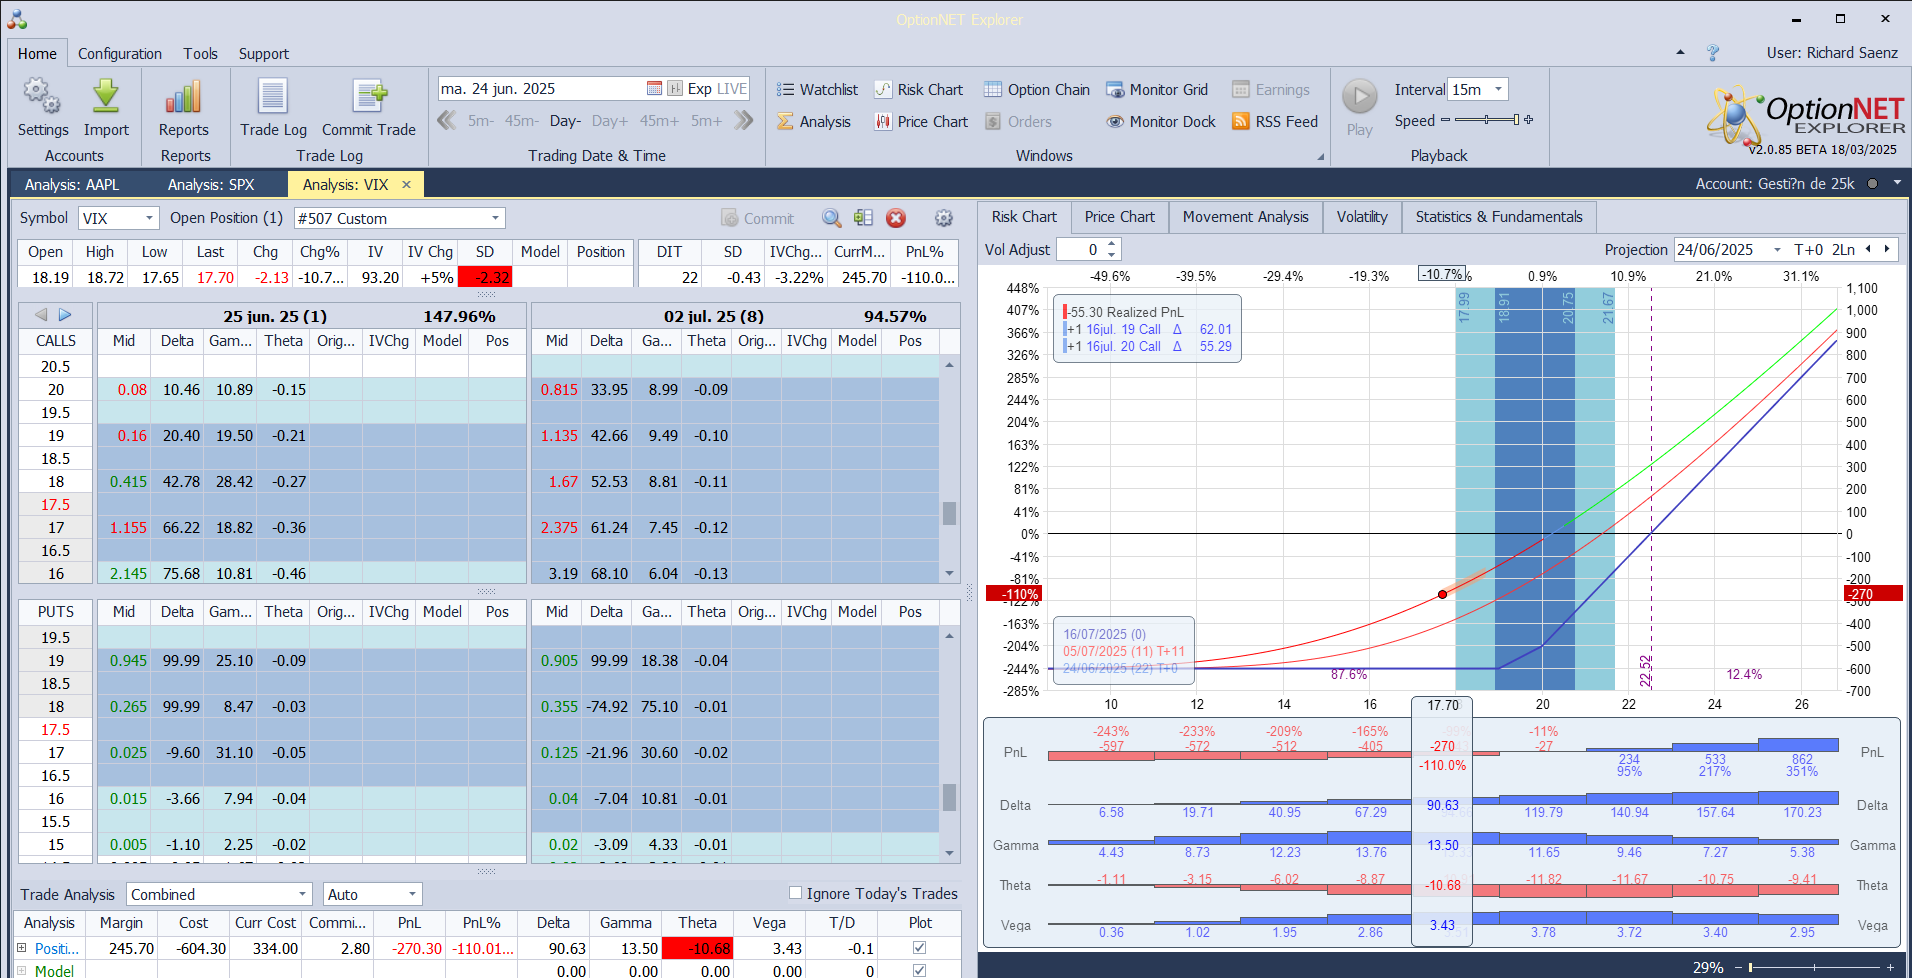Open the Option Chain window
The height and width of the screenshot is (978, 1912).
pyautogui.click(x=1037, y=90)
